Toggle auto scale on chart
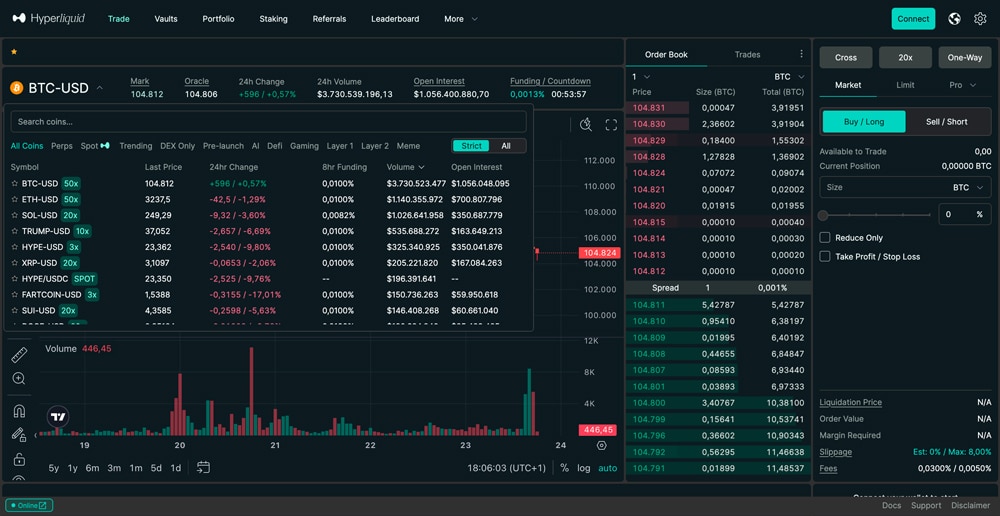 (608, 468)
